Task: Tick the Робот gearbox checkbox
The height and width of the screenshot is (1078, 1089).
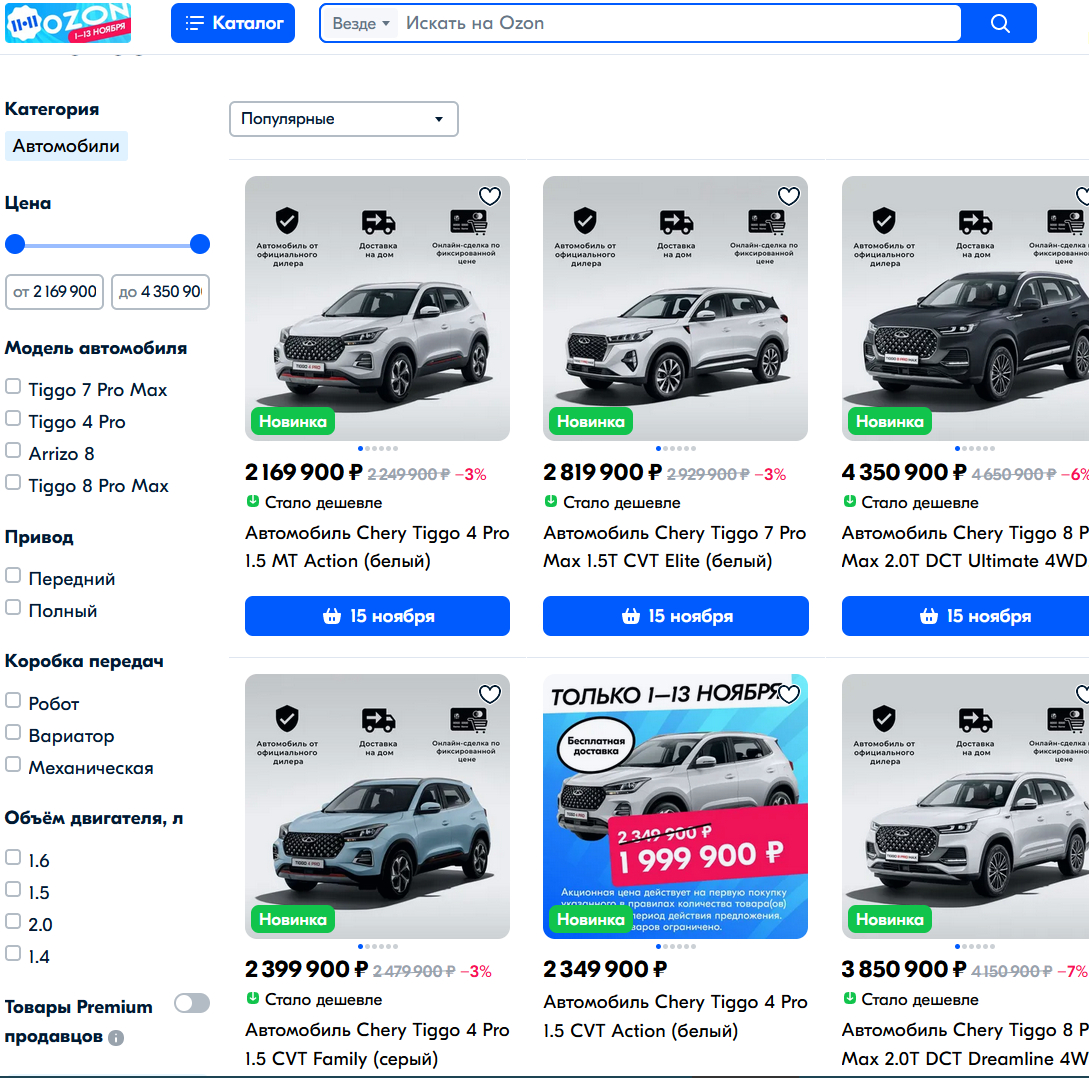Action: click(x=13, y=701)
